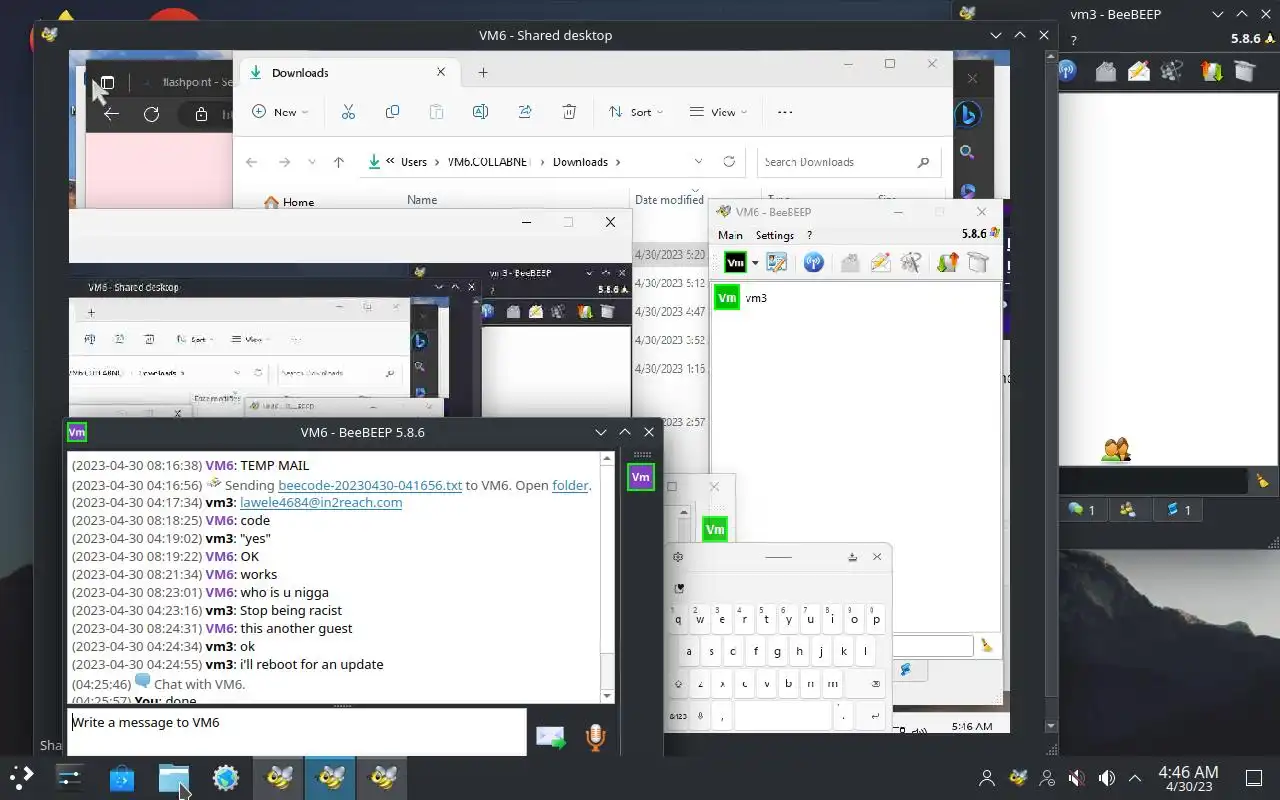Image resolution: width=1280 pixels, height=800 pixels.
Task: Open the New dropdown in Downloads window
Action: click(x=280, y=112)
